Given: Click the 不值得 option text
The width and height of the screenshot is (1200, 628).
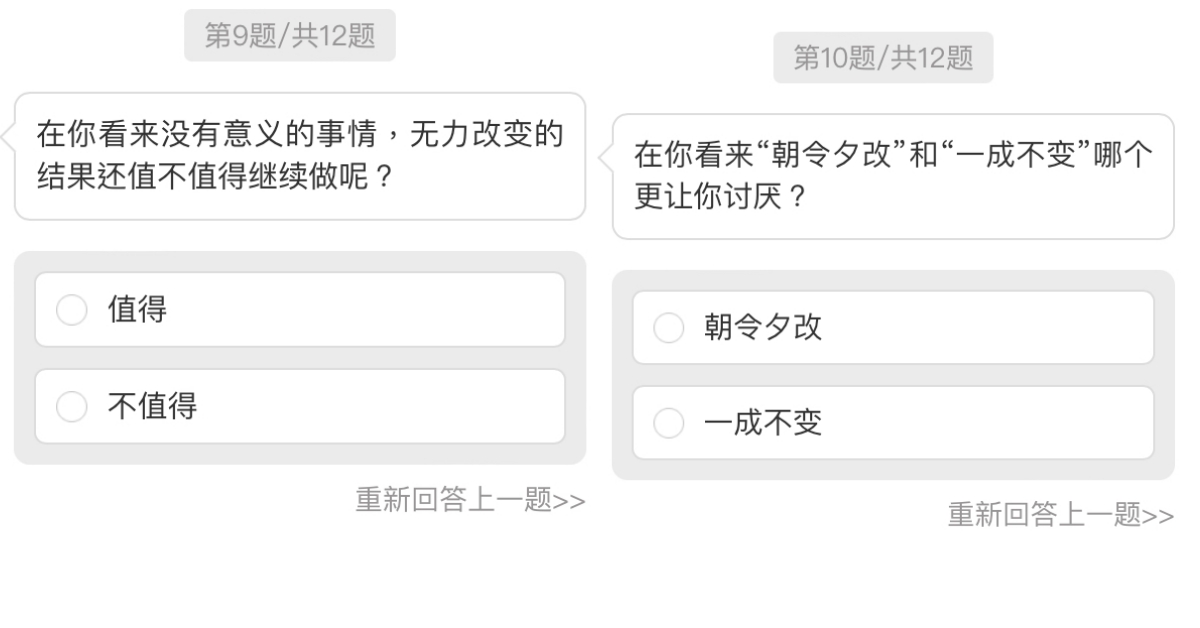Looking at the screenshot, I should pyautogui.click(x=152, y=406).
